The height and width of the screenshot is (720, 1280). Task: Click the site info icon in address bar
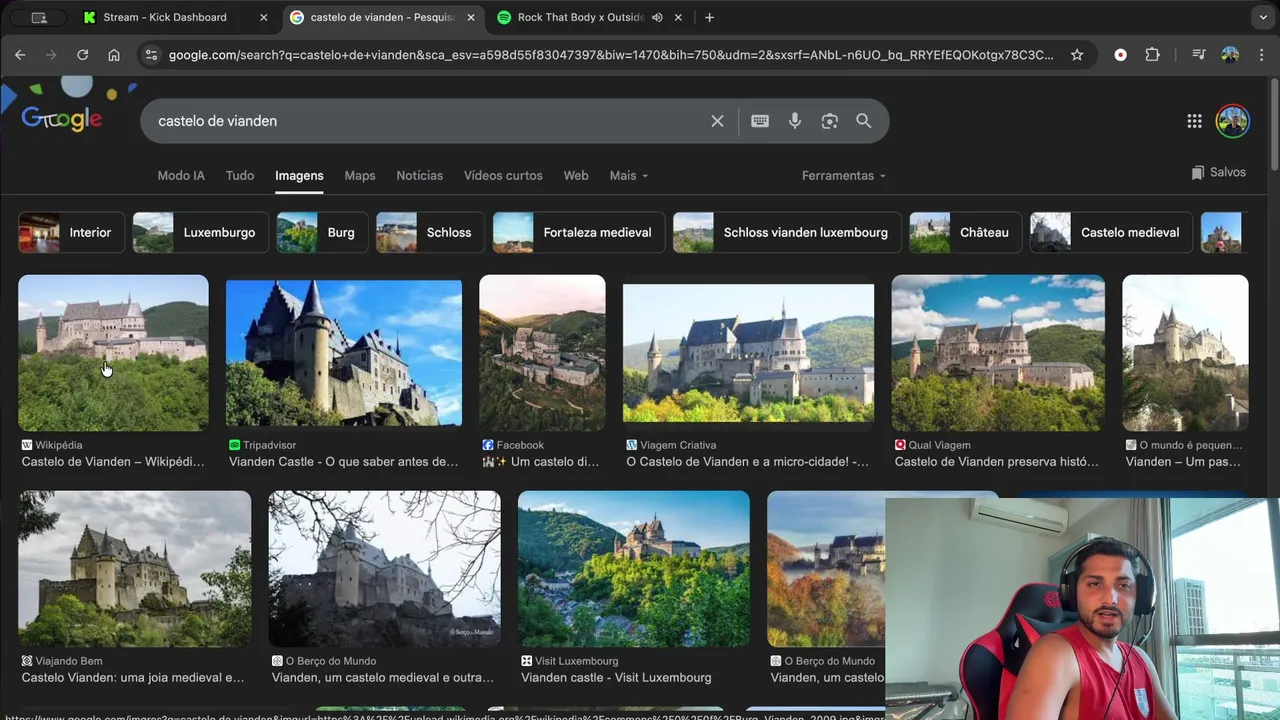(151, 55)
